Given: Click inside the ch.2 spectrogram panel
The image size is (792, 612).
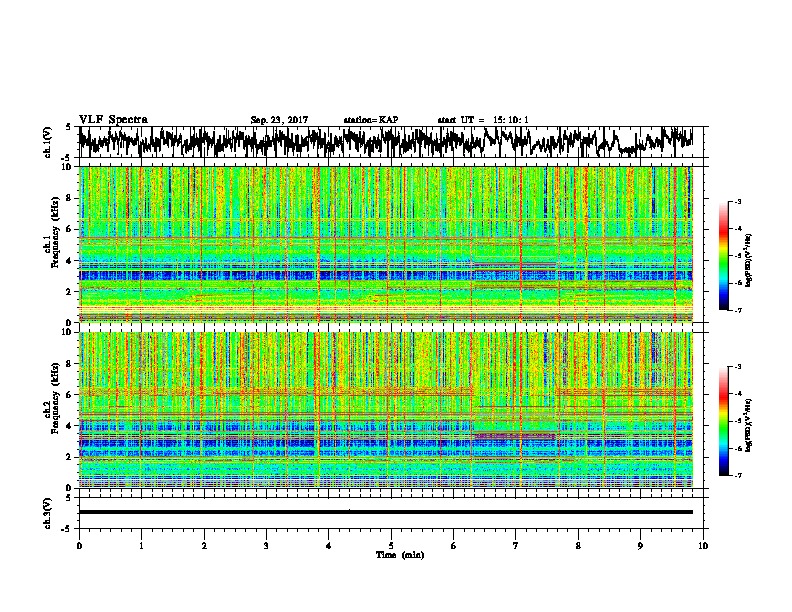Looking at the screenshot, I should 386,410.
